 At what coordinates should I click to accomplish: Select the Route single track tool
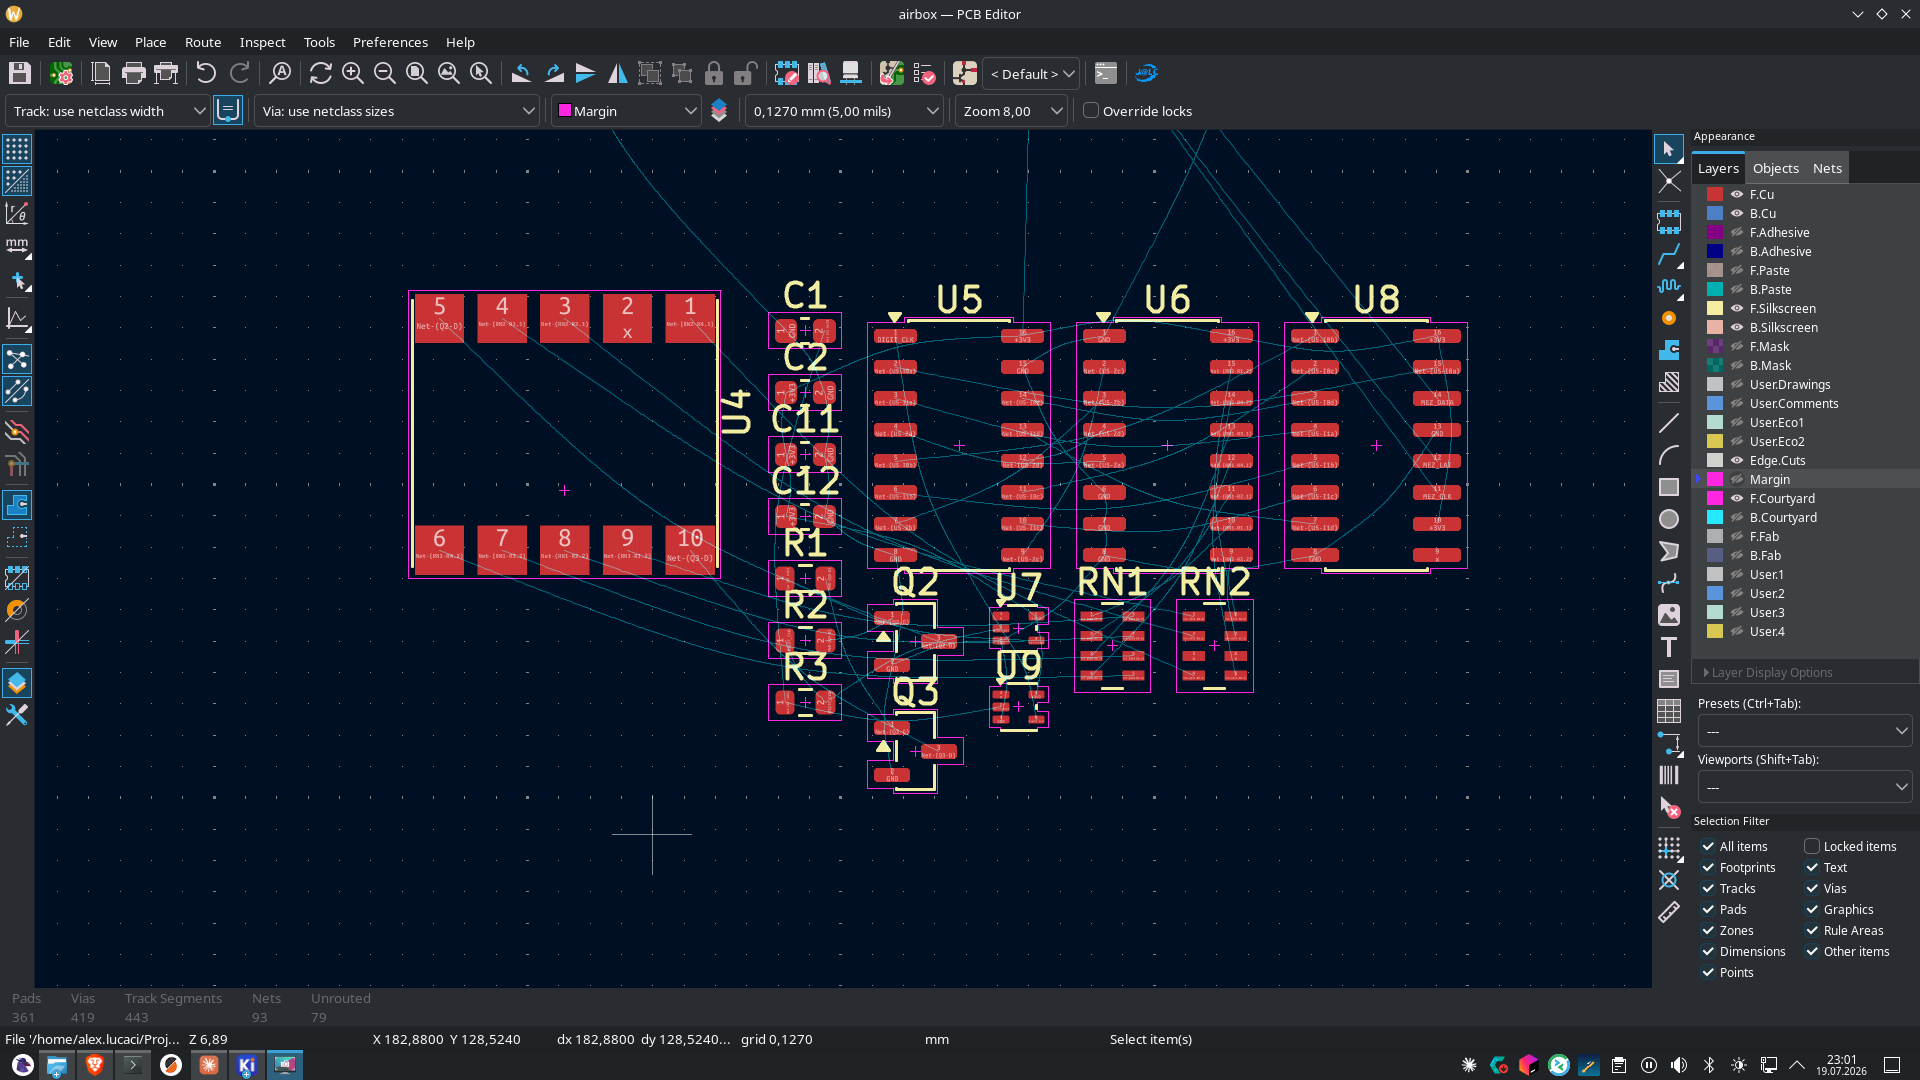tap(1669, 255)
